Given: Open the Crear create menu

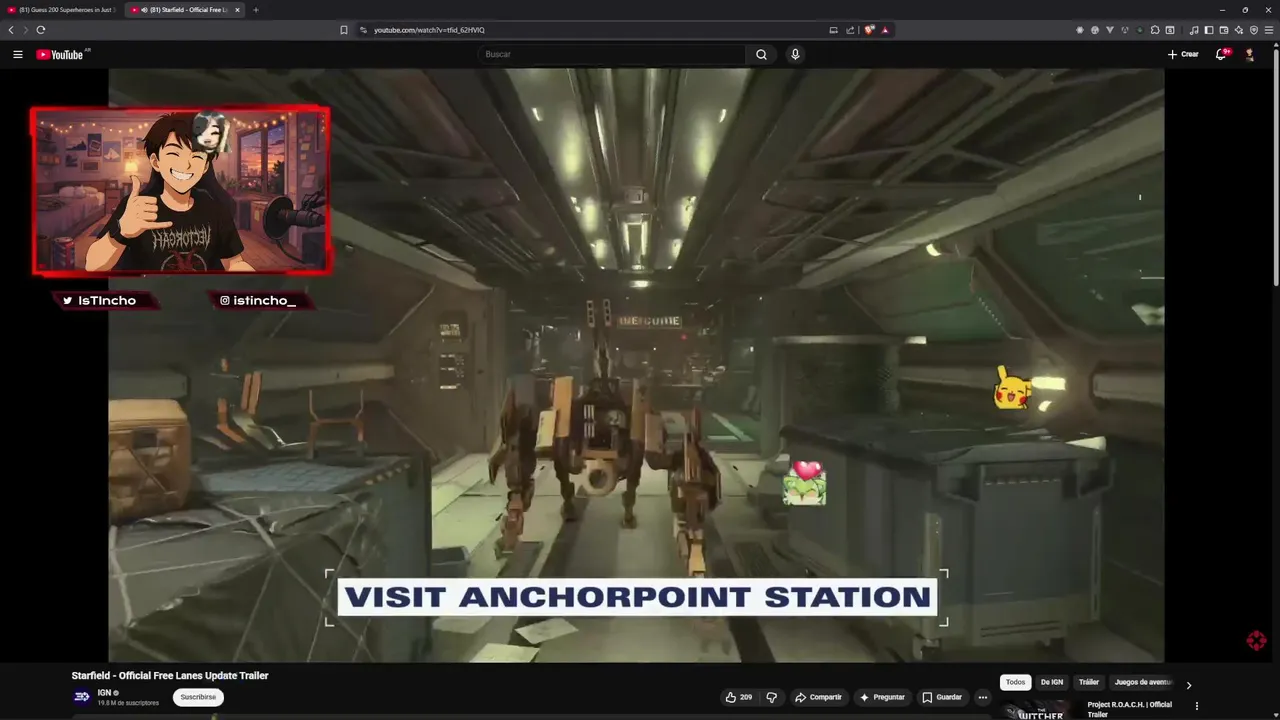Looking at the screenshot, I should [x=1183, y=54].
